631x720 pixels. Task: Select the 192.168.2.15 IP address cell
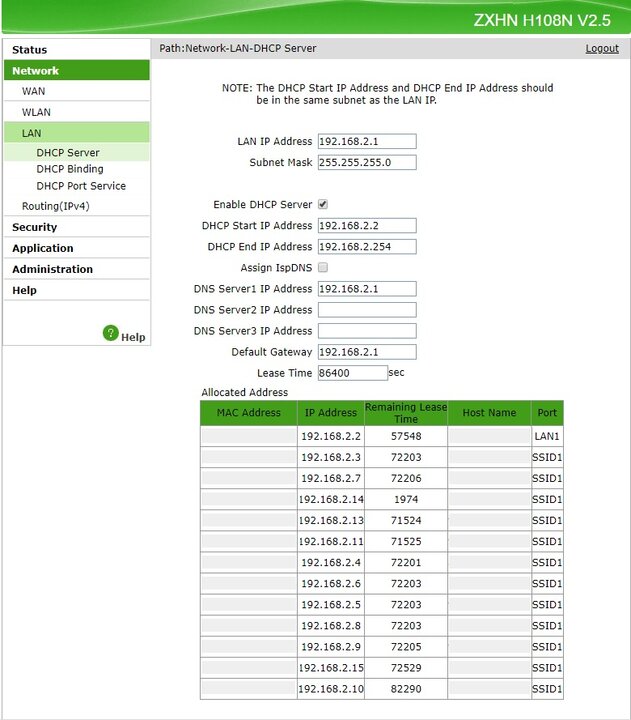coord(331,668)
